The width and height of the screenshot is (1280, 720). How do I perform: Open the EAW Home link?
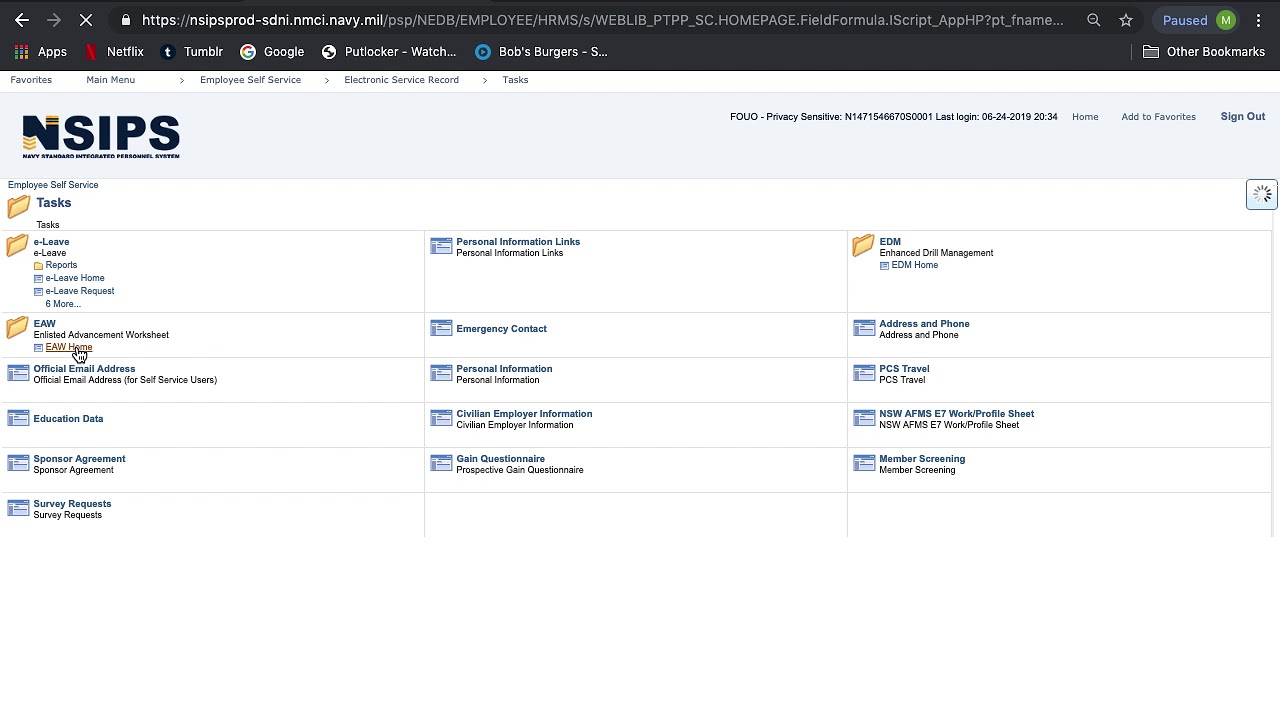click(68, 347)
